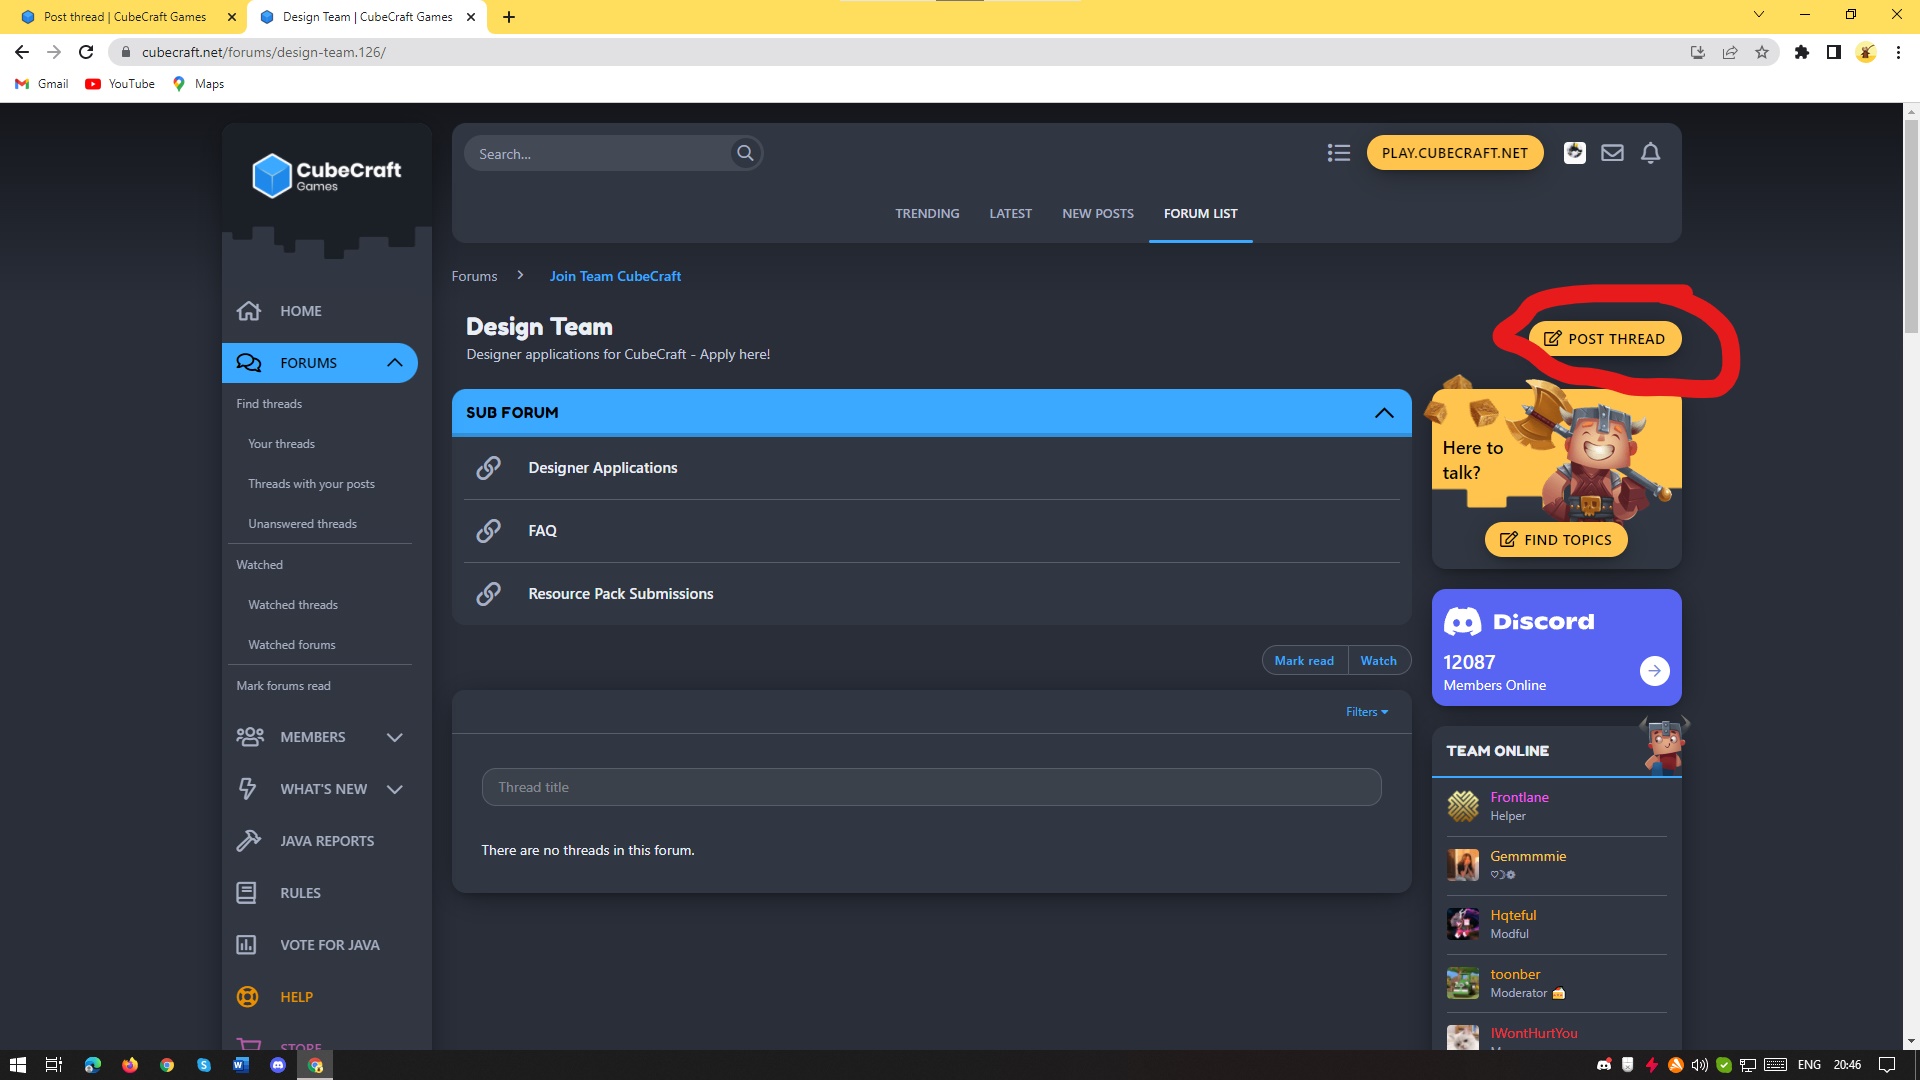Open YouTube bookmark
The height and width of the screenshot is (1080, 1920).
120,84
